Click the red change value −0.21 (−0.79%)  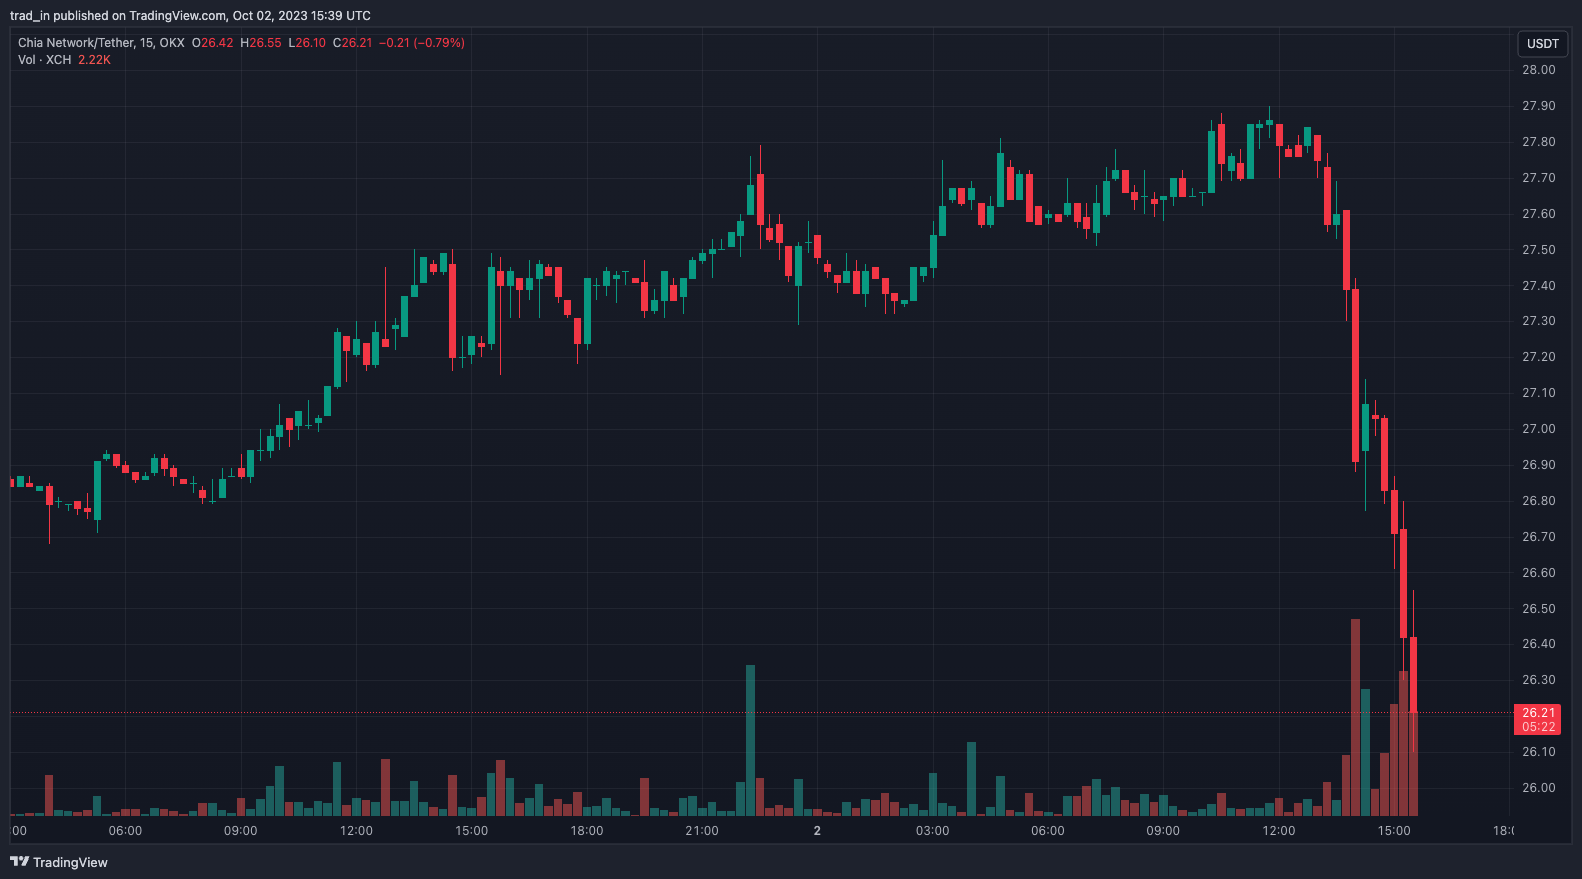[x=421, y=43]
